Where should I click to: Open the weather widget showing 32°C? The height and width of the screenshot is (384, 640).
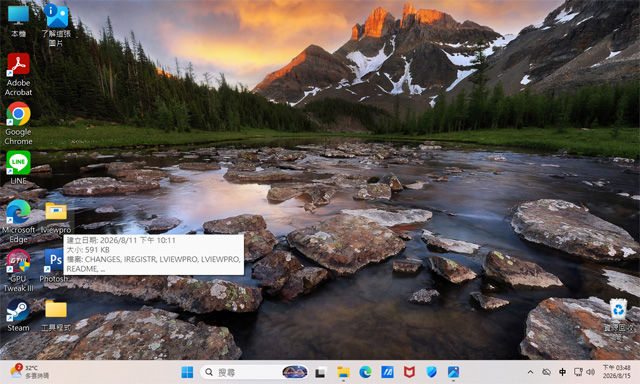30,372
